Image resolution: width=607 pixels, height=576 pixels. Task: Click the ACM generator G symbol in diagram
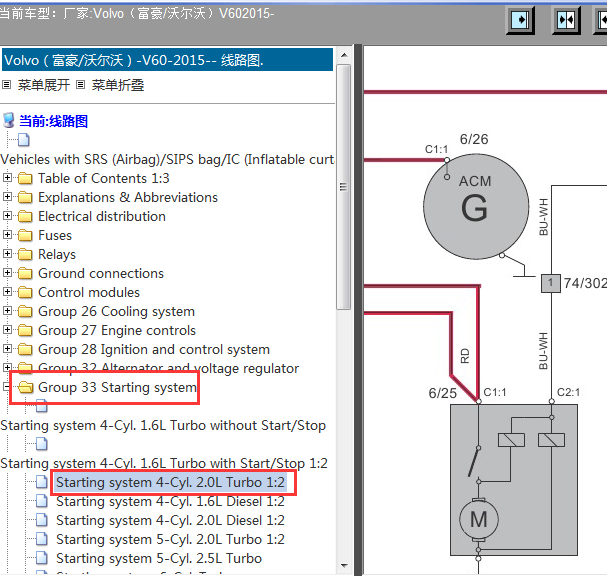pos(476,207)
